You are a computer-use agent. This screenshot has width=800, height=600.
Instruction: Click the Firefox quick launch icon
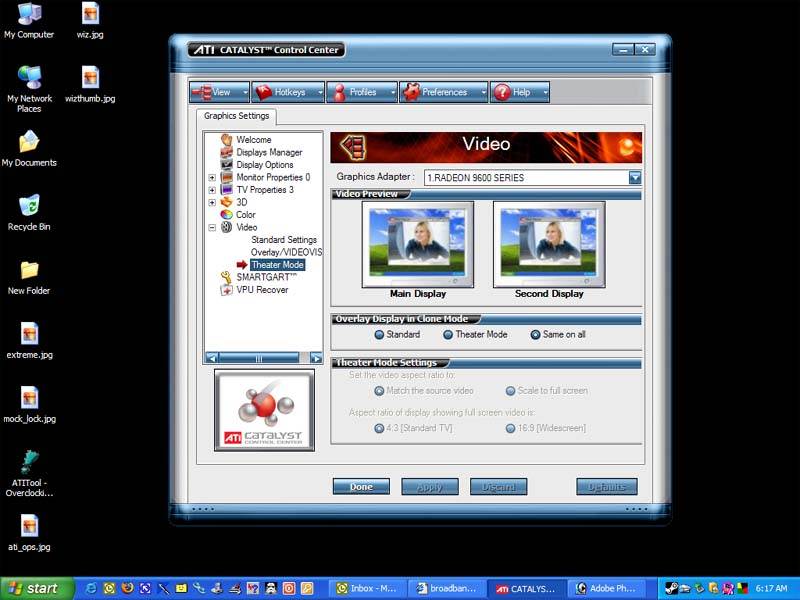(127, 588)
